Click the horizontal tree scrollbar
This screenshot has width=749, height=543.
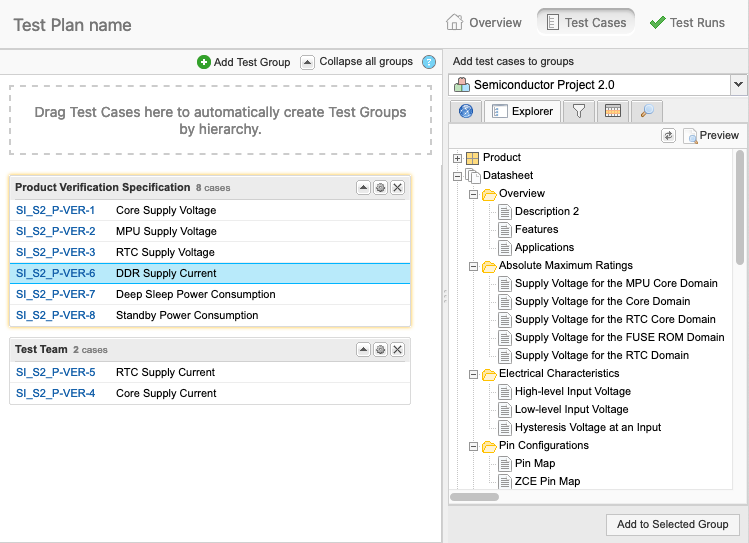tap(474, 497)
